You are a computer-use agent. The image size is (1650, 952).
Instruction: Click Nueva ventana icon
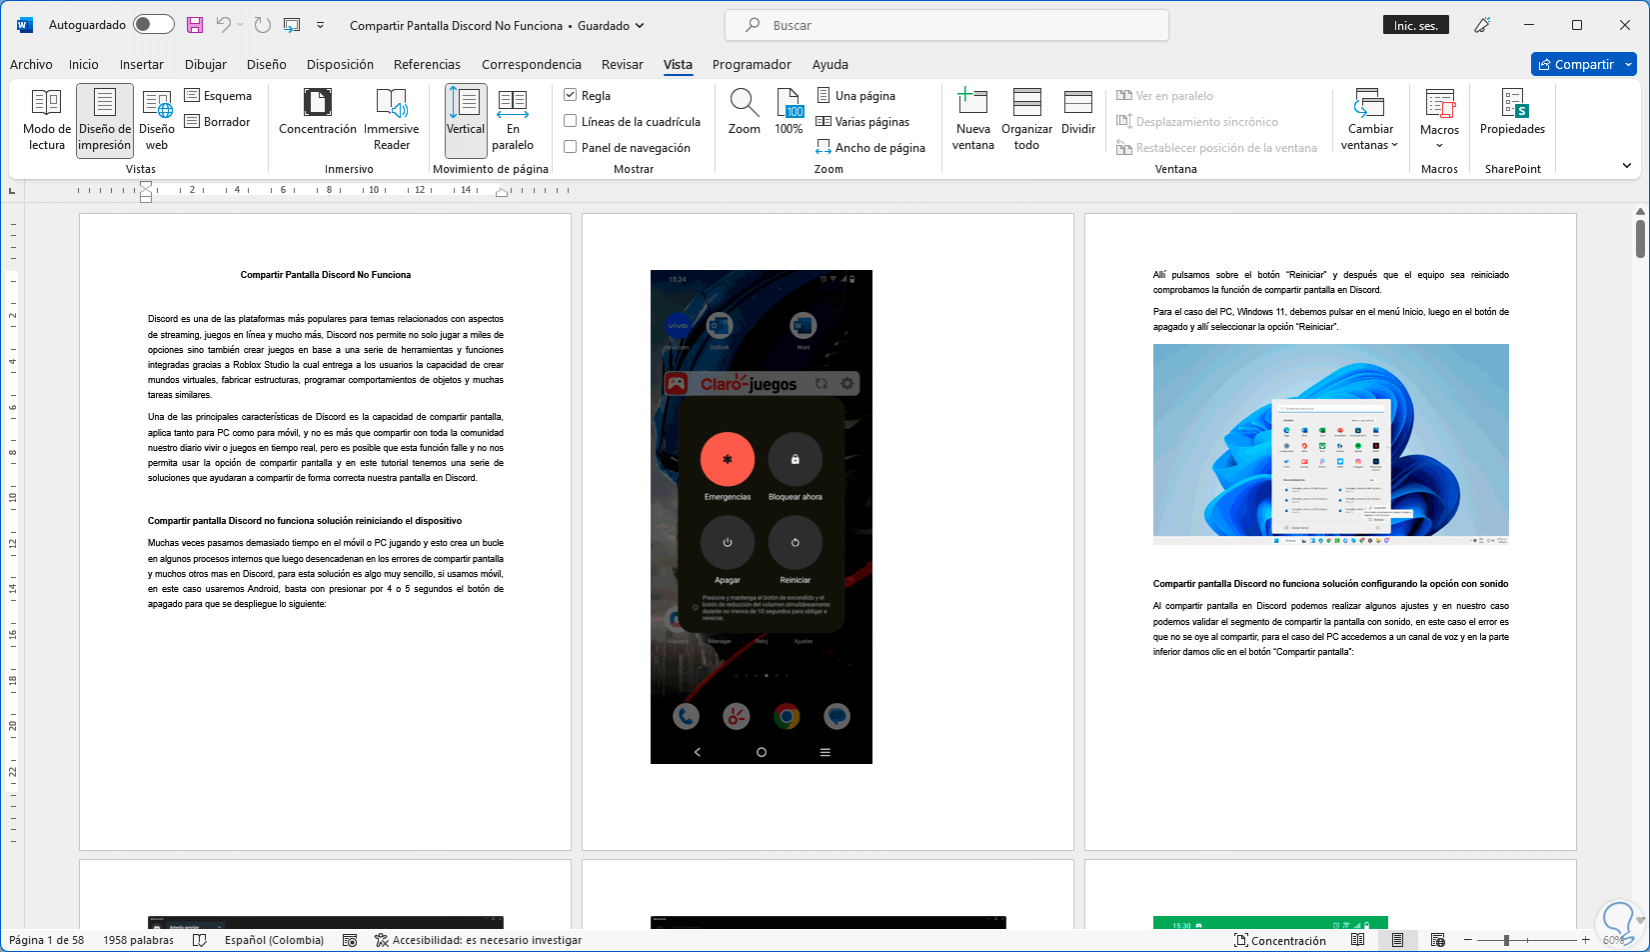click(973, 119)
